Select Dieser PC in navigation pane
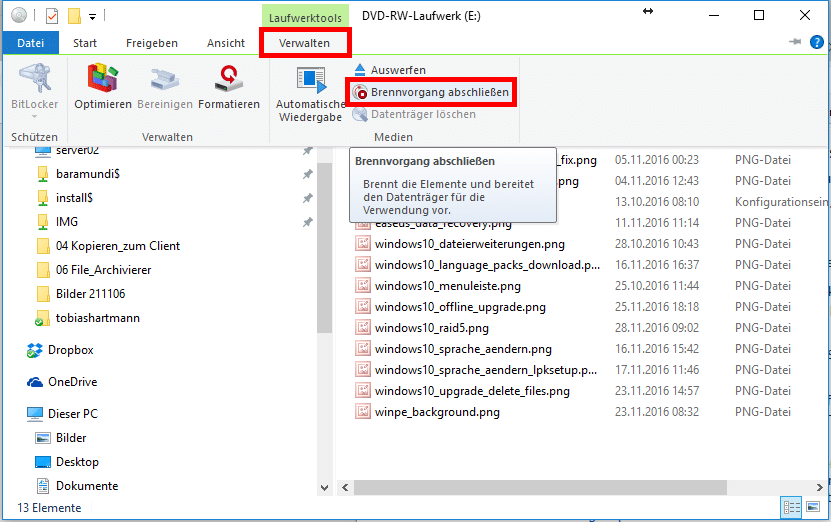831x522 pixels. (73, 413)
